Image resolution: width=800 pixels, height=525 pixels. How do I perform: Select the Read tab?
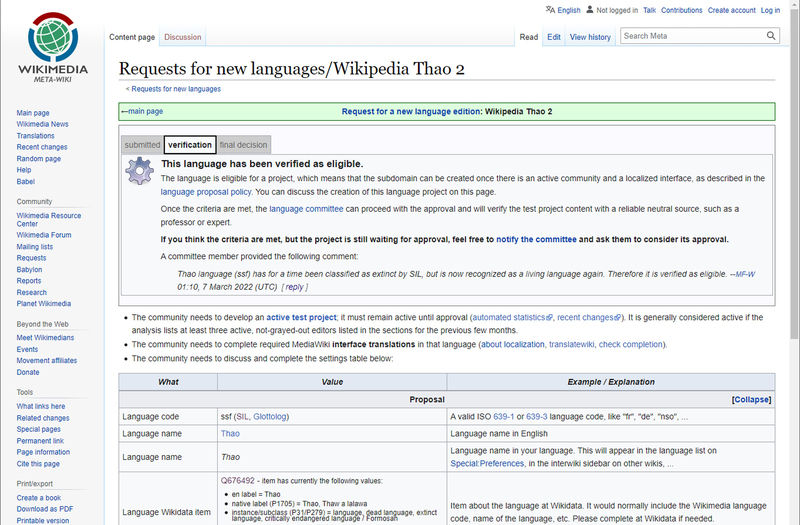coord(529,37)
